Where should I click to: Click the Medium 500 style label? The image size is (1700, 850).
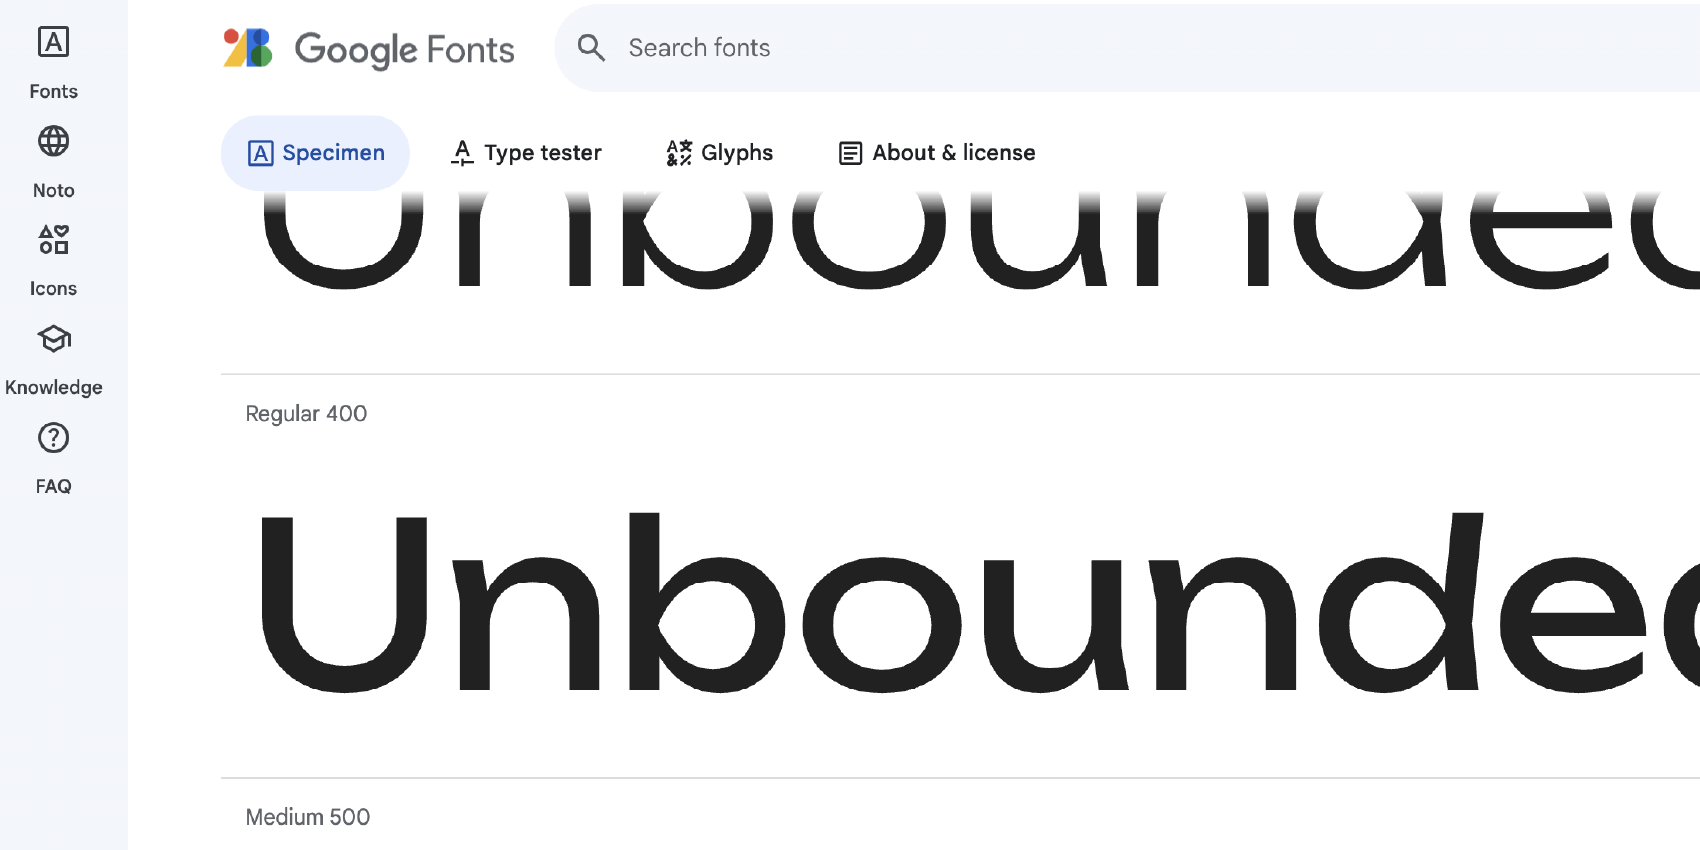click(308, 817)
